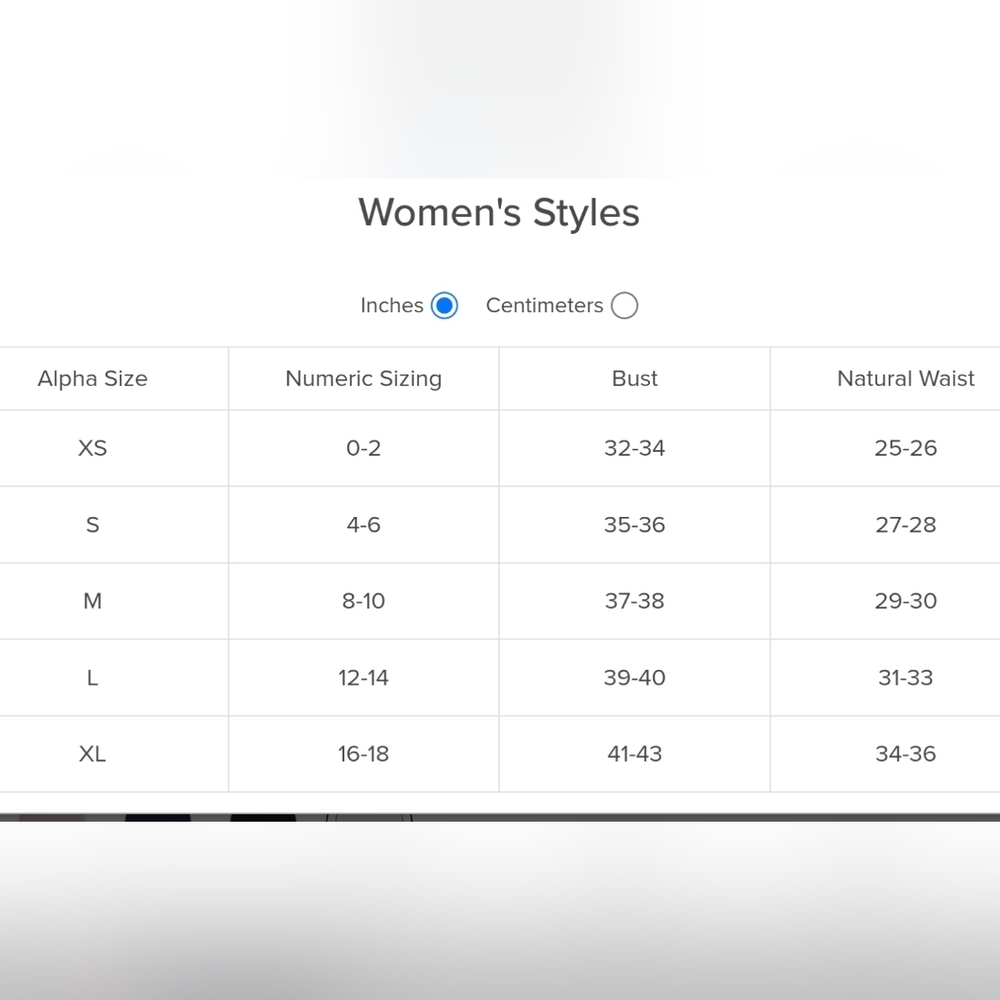Click the L alpha size cell
1000x1000 pixels.
tap(92, 677)
